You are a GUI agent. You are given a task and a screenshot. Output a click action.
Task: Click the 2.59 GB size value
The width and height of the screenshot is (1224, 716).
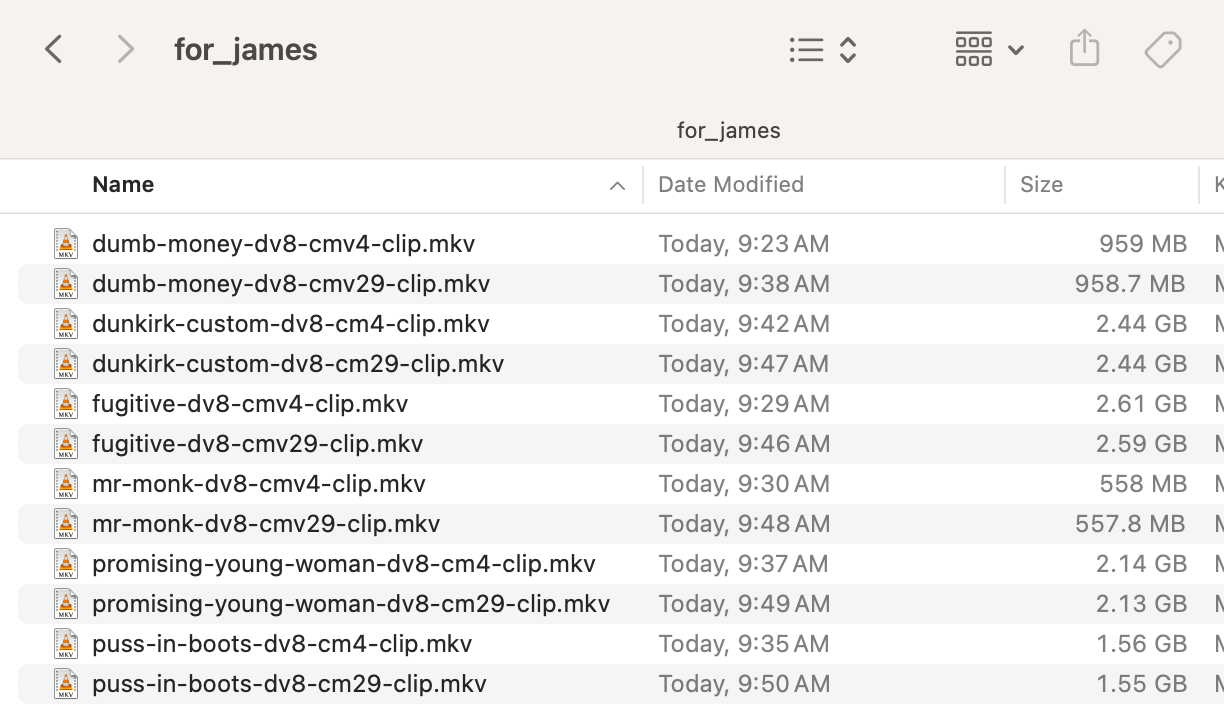pyautogui.click(x=1141, y=443)
